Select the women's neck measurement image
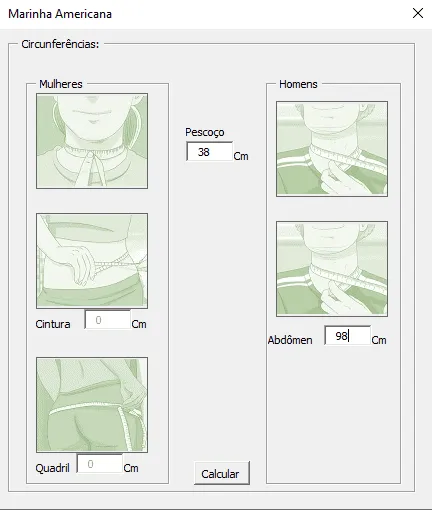Image resolution: width=432 pixels, height=510 pixels. click(x=92, y=141)
